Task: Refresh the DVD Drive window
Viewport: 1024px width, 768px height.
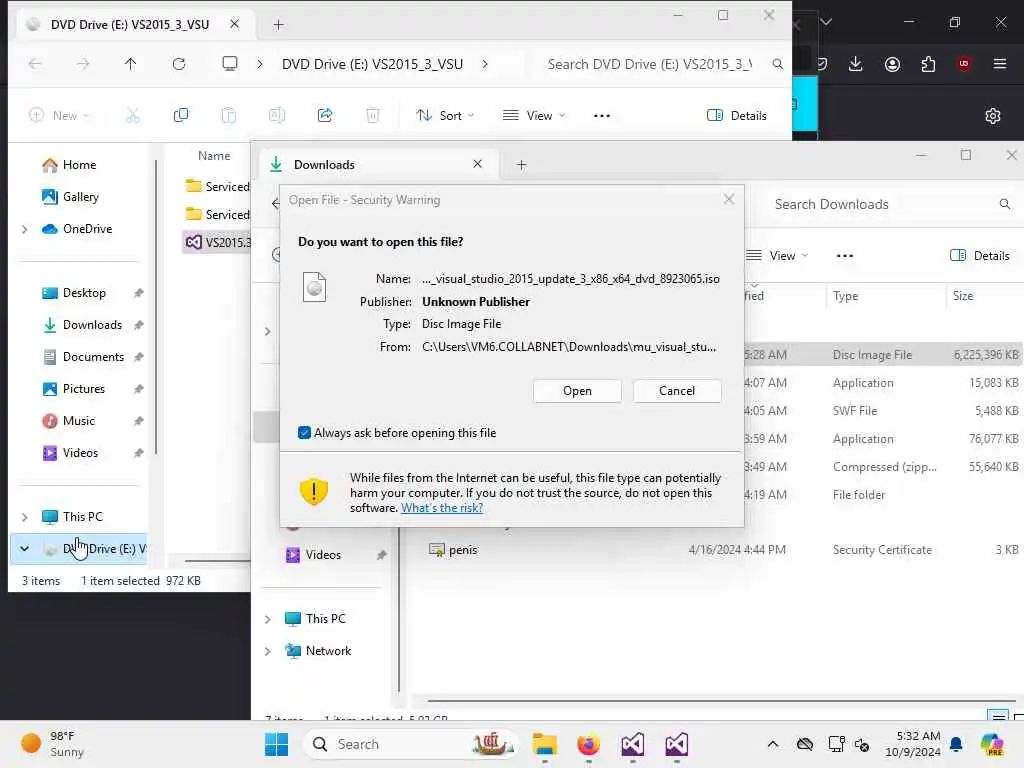Action: [179, 63]
